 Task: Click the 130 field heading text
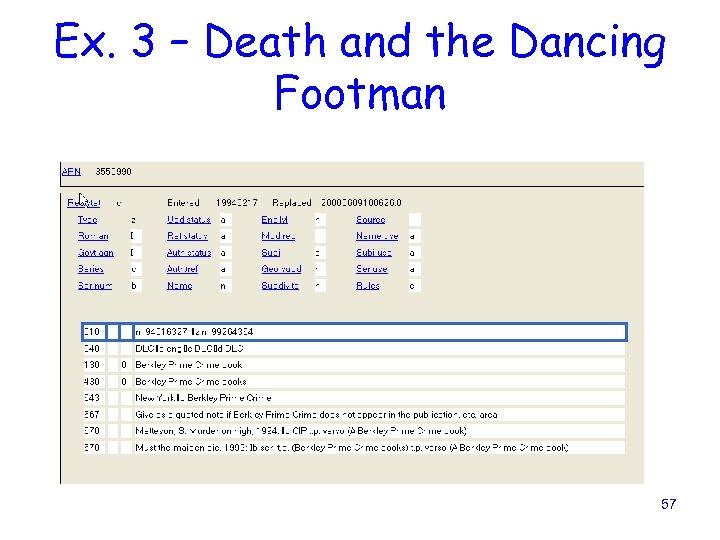pyautogui.click(x=379, y=365)
